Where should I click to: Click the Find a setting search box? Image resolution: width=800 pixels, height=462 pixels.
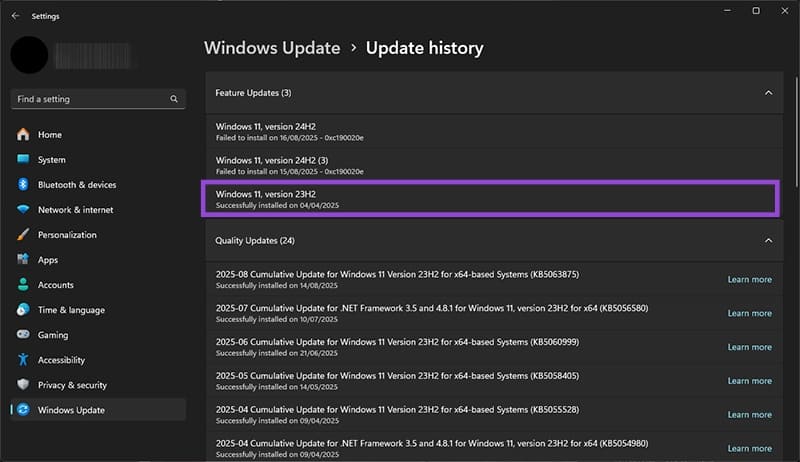(98, 99)
